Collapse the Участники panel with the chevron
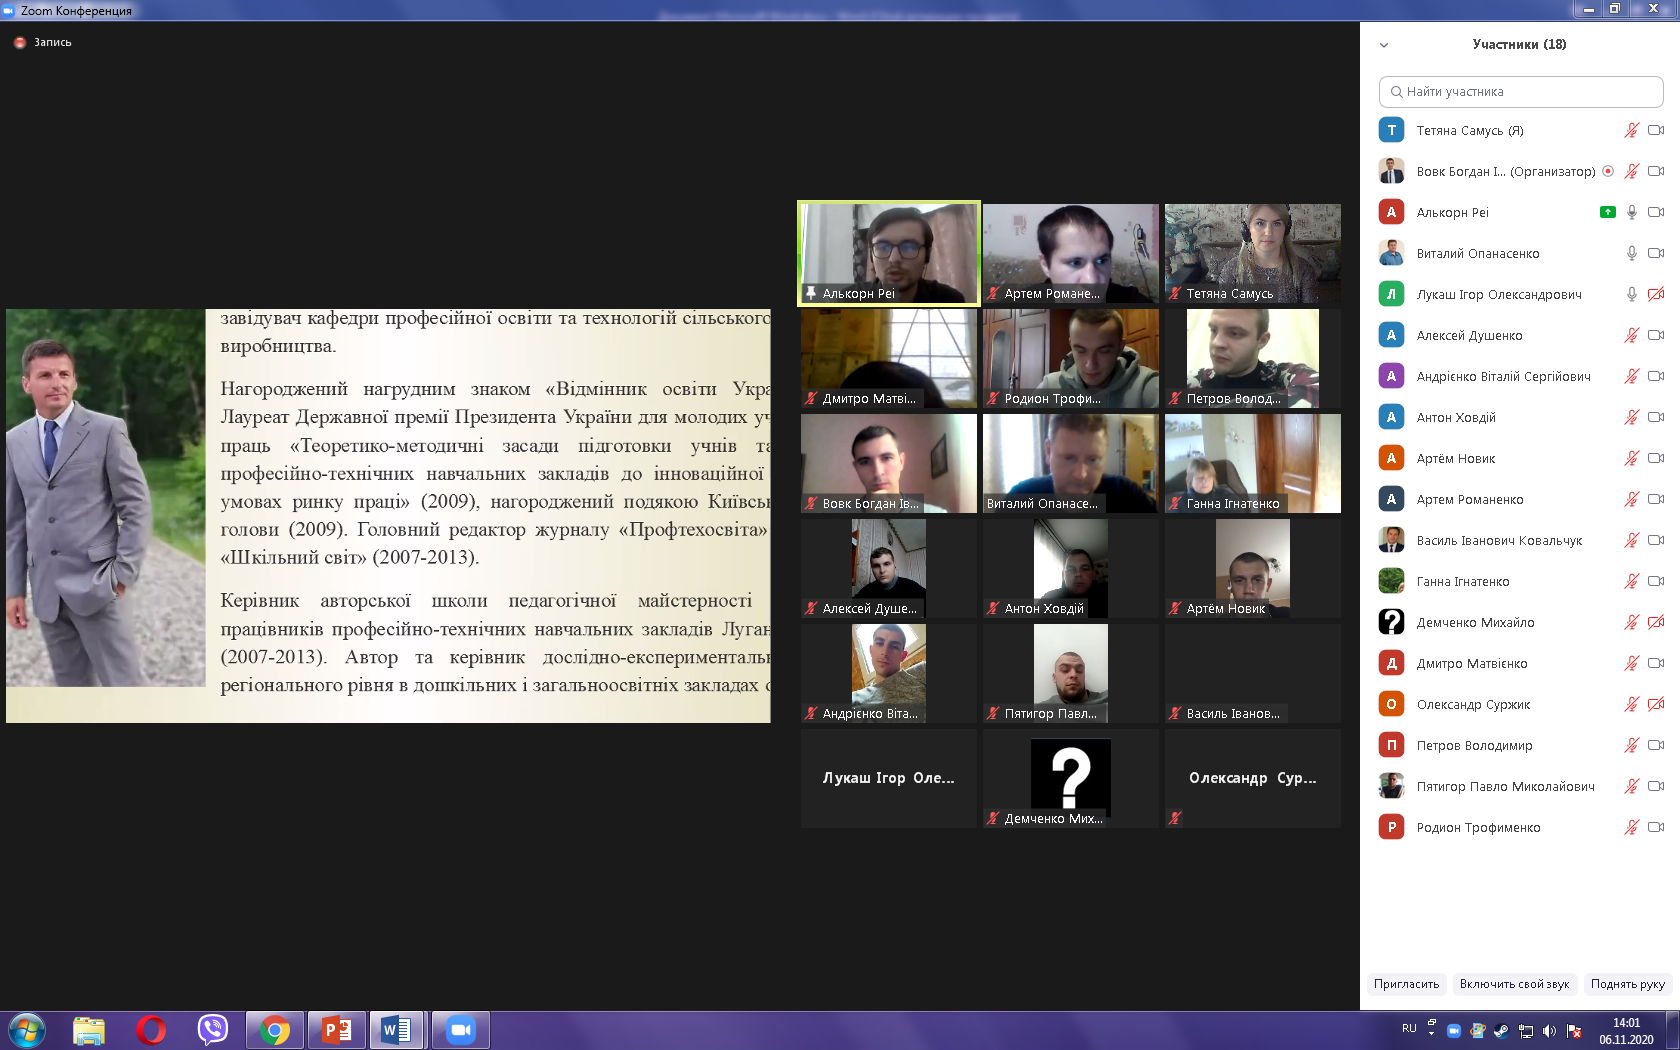1680x1050 pixels. coord(1384,45)
